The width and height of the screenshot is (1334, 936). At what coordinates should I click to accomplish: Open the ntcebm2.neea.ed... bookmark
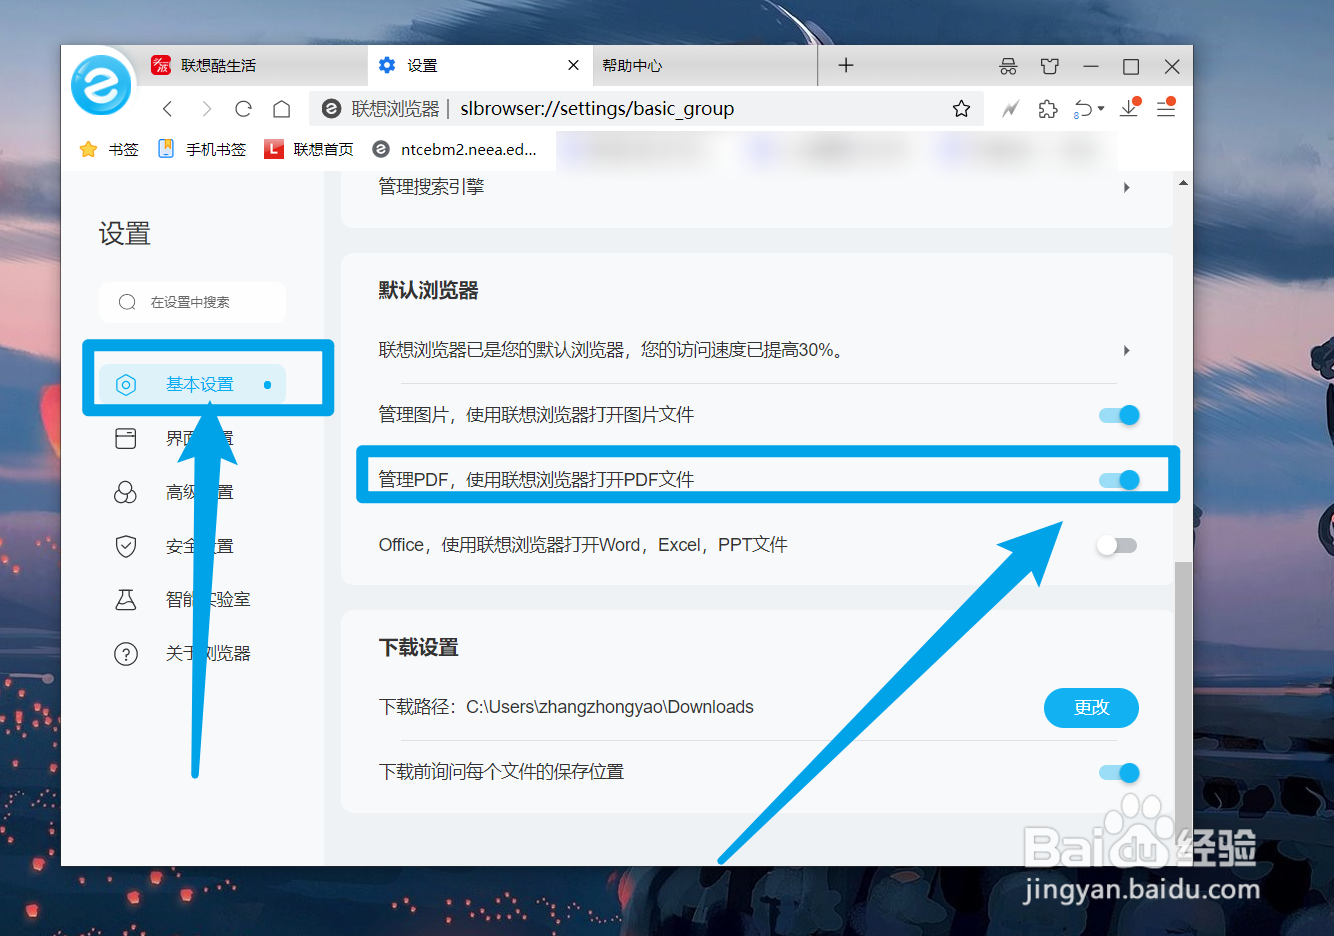coord(455,149)
